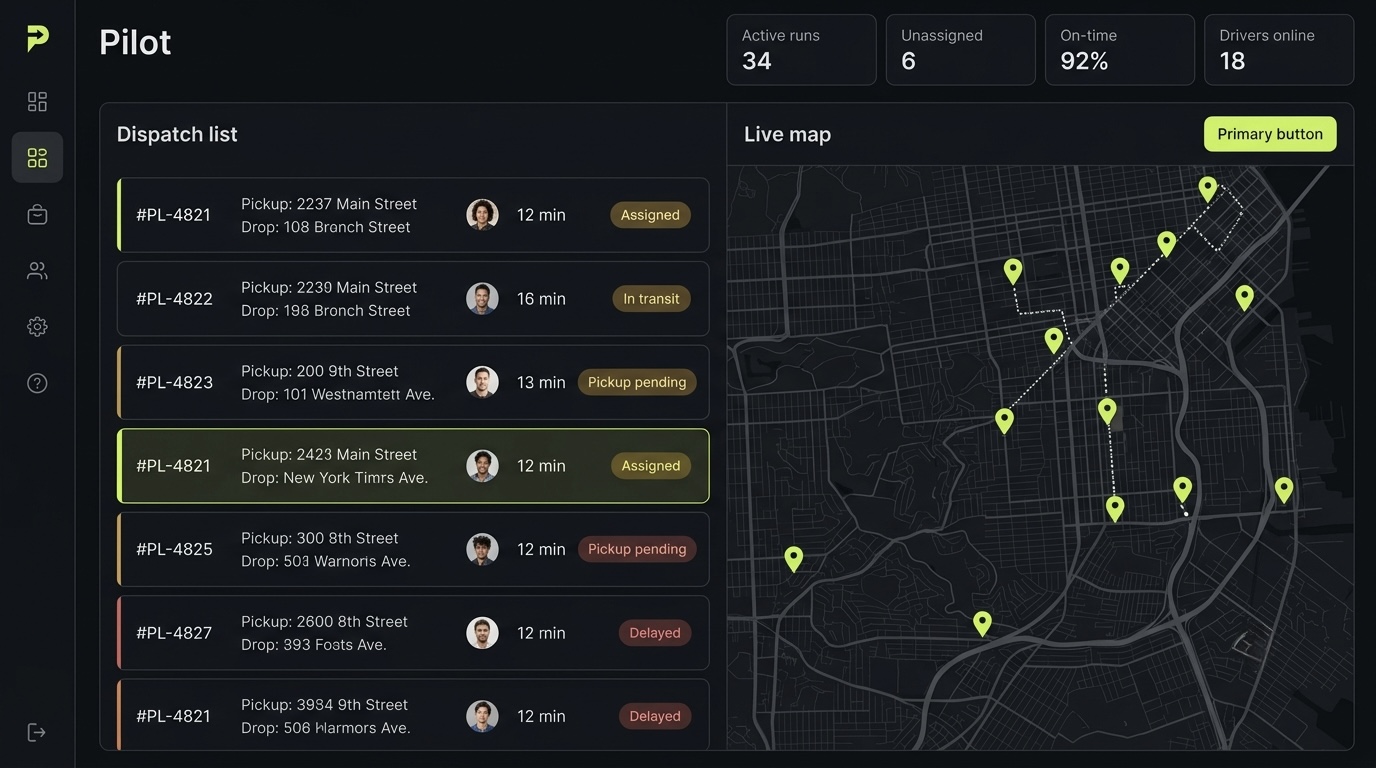Screen dimensions: 1376x768
Task: Click the Pickup: 300 8th Street address
Action: click(320, 538)
